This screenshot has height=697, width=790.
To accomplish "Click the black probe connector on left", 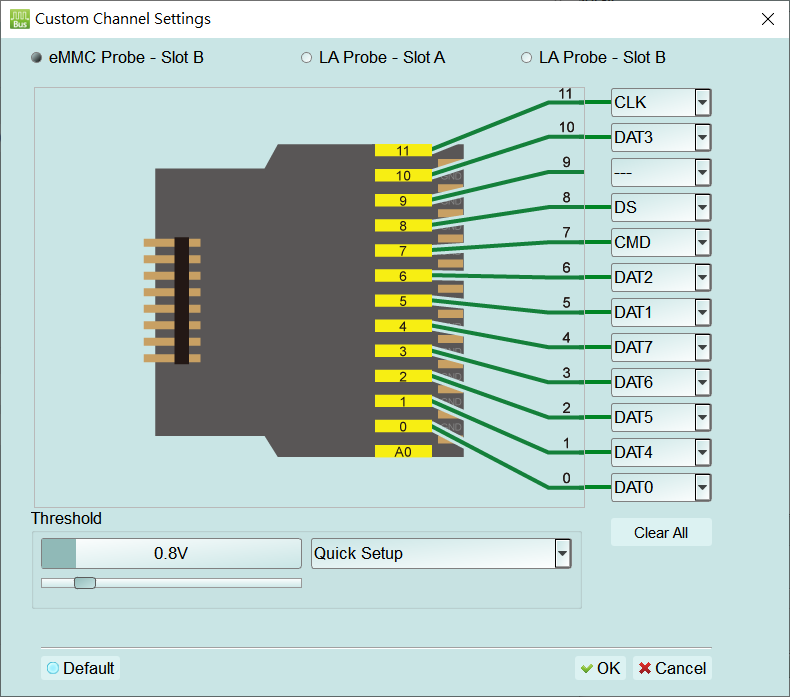I will coord(181,300).
